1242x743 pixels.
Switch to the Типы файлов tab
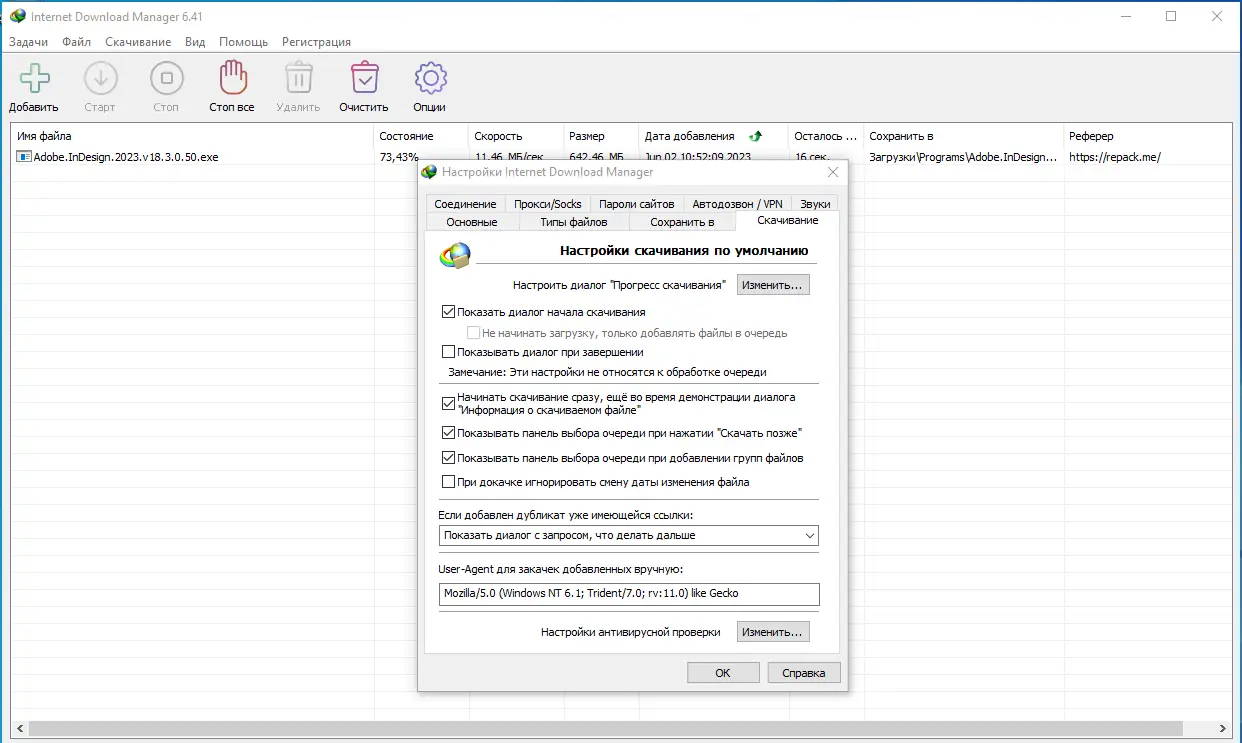coord(574,222)
